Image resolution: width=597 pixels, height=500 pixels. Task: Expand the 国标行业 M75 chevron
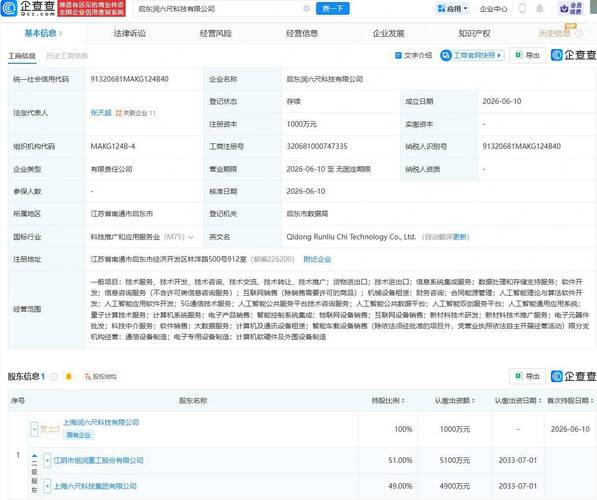(x=191, y=237)
